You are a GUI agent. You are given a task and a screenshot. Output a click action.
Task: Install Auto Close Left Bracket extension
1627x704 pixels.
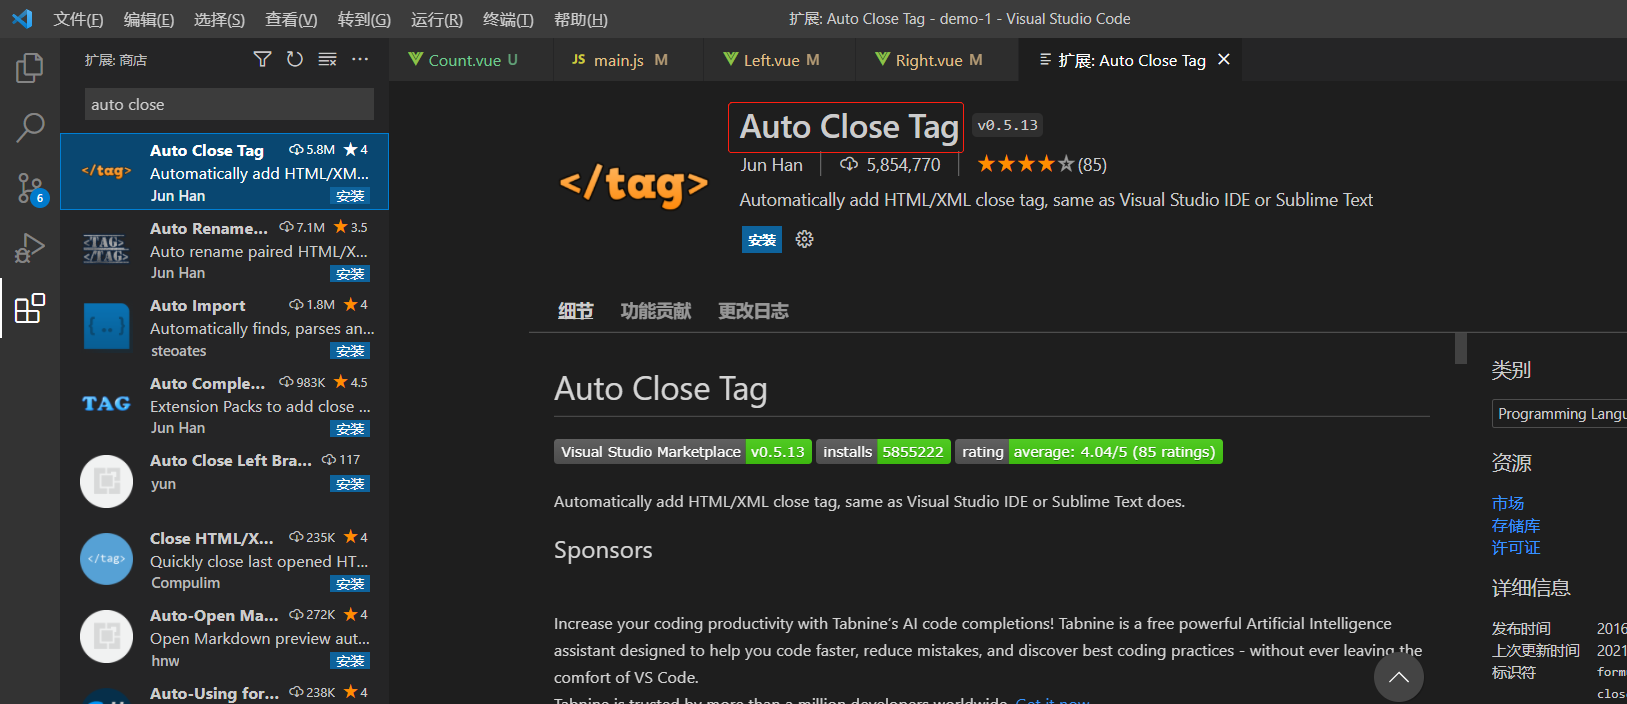click(350, 484)
